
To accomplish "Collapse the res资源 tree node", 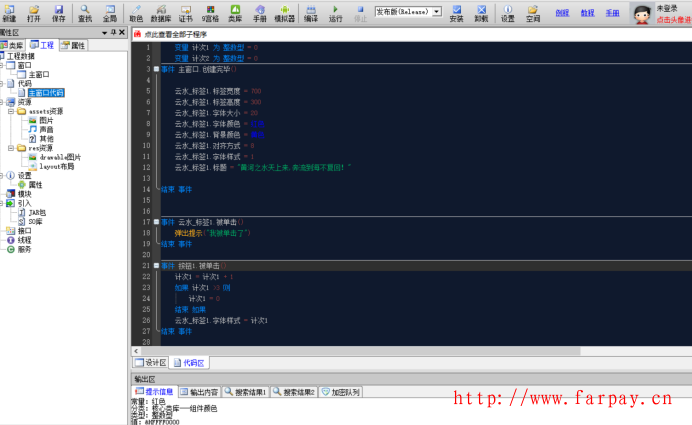I will pyautogui.click(x=11, y=148).
